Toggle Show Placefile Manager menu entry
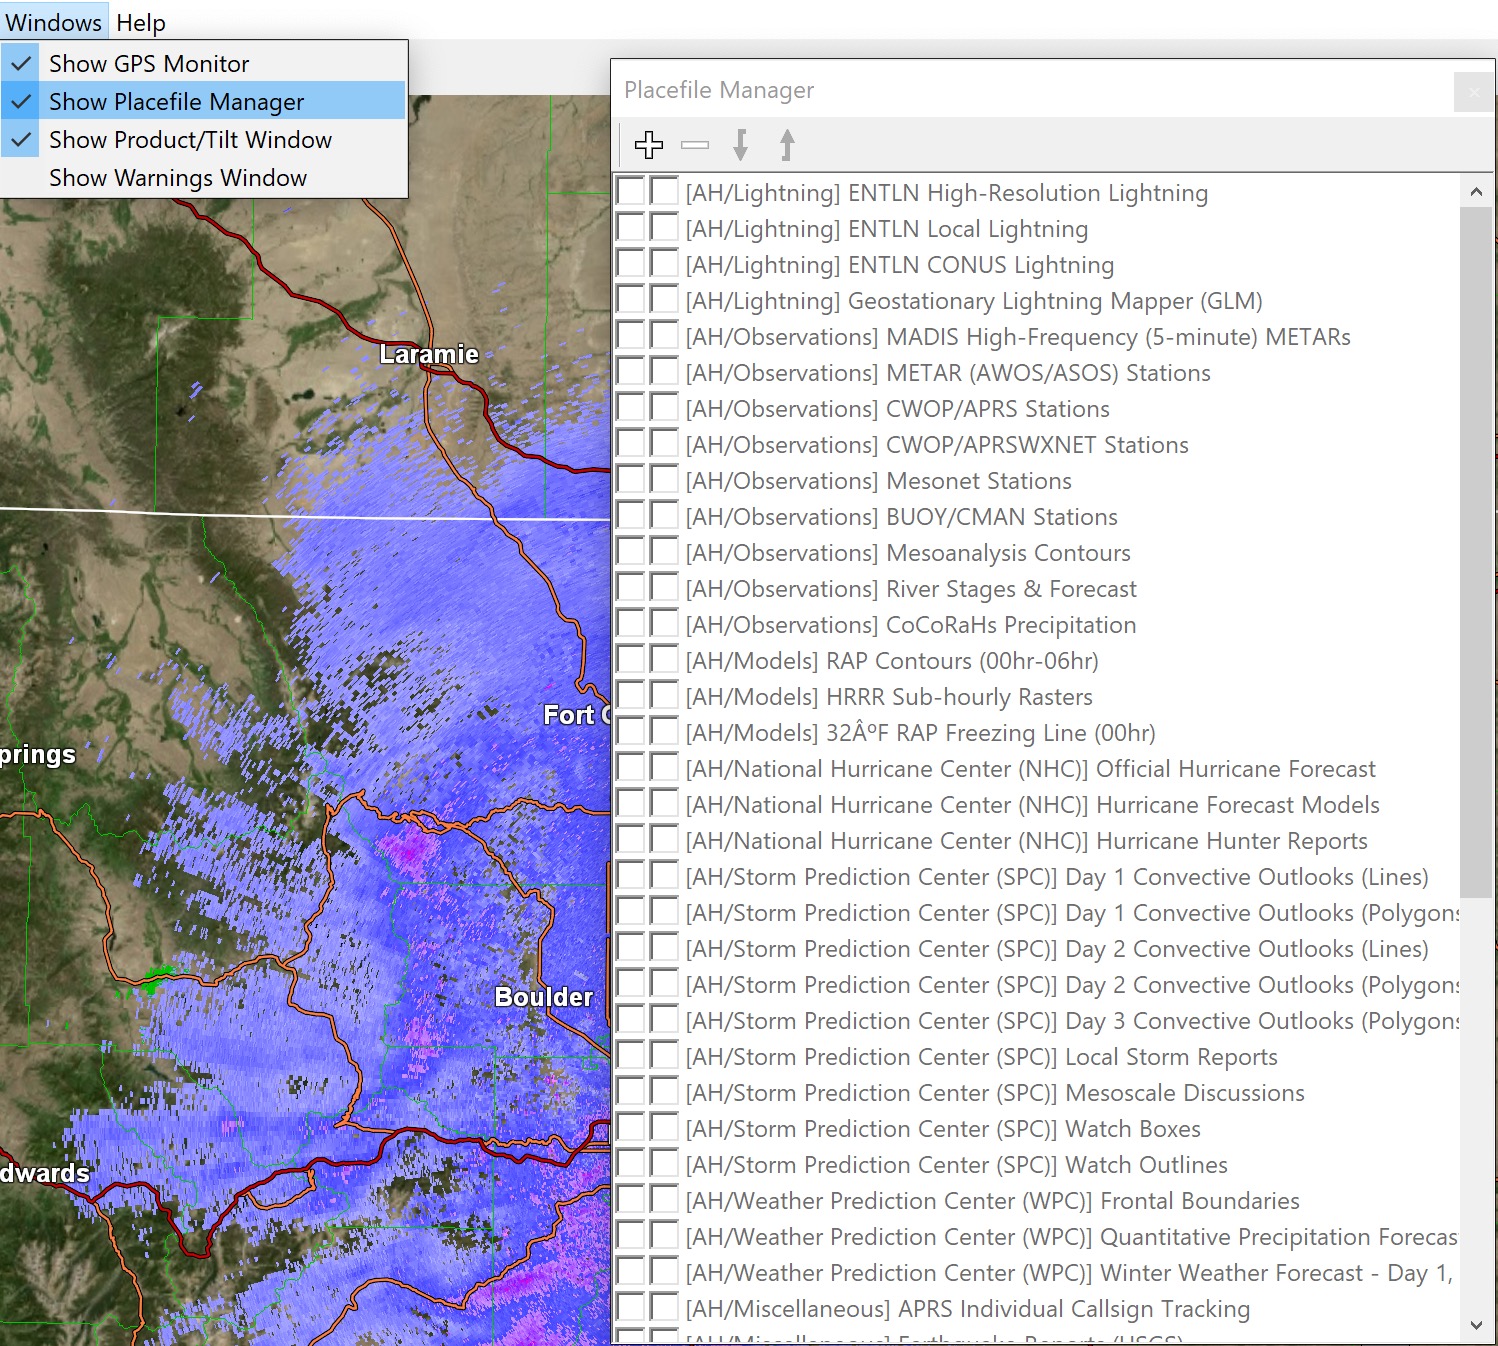1498x1346 pixels. click(x=204, y=102)
